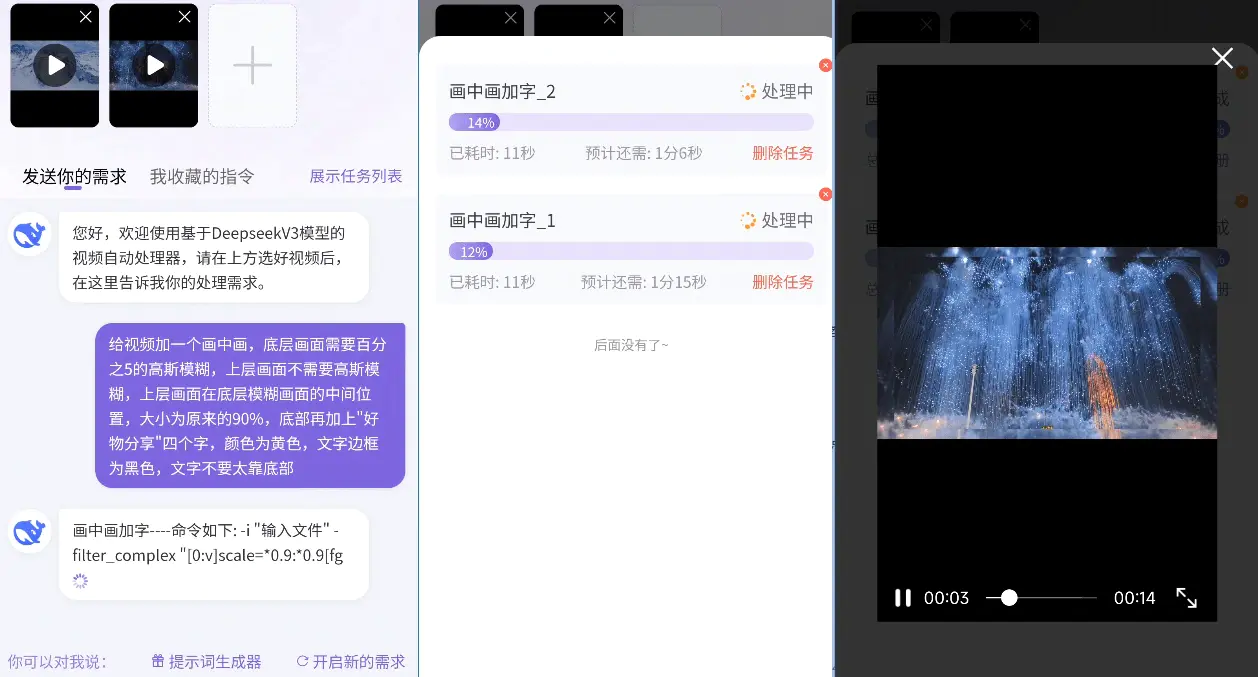Image resolution: width=1258 pixels, height=677 pixels.
Task: Pause the playing video in the preview player
Action: click(902, 597)
